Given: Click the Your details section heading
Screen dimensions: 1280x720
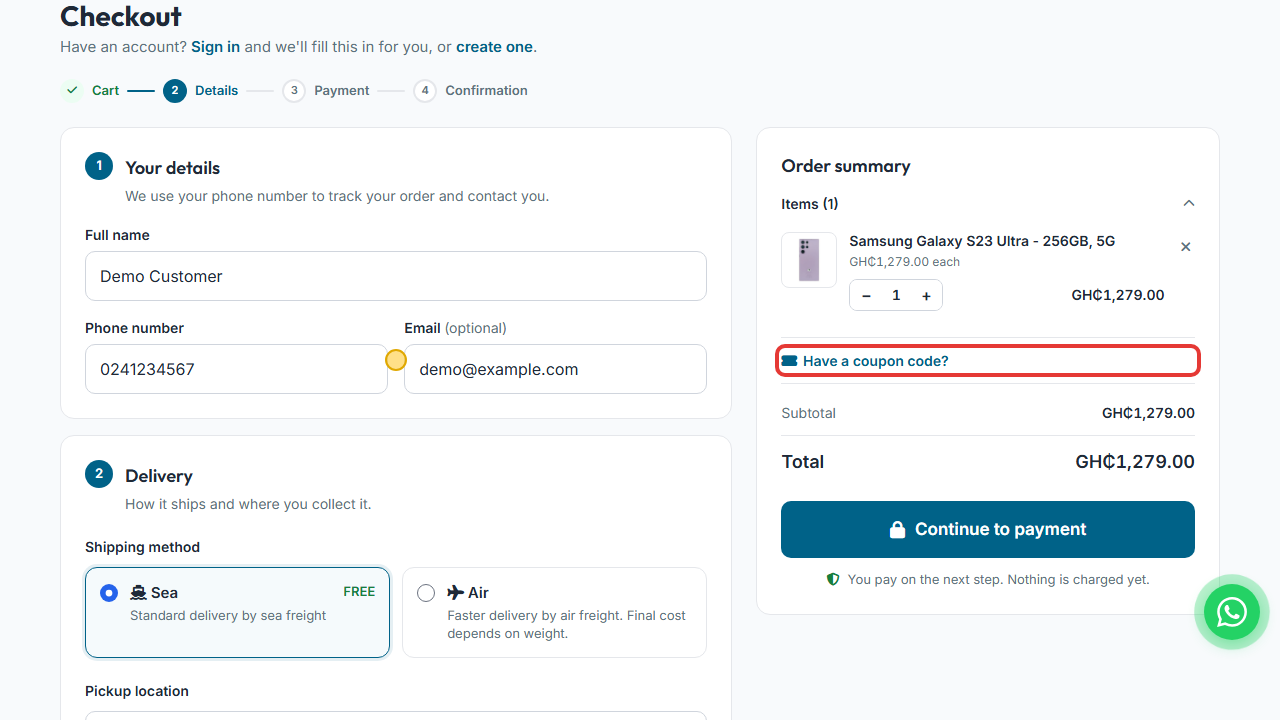Looking at the screenshot, I should pyautogui.click(x=172, y=168).
